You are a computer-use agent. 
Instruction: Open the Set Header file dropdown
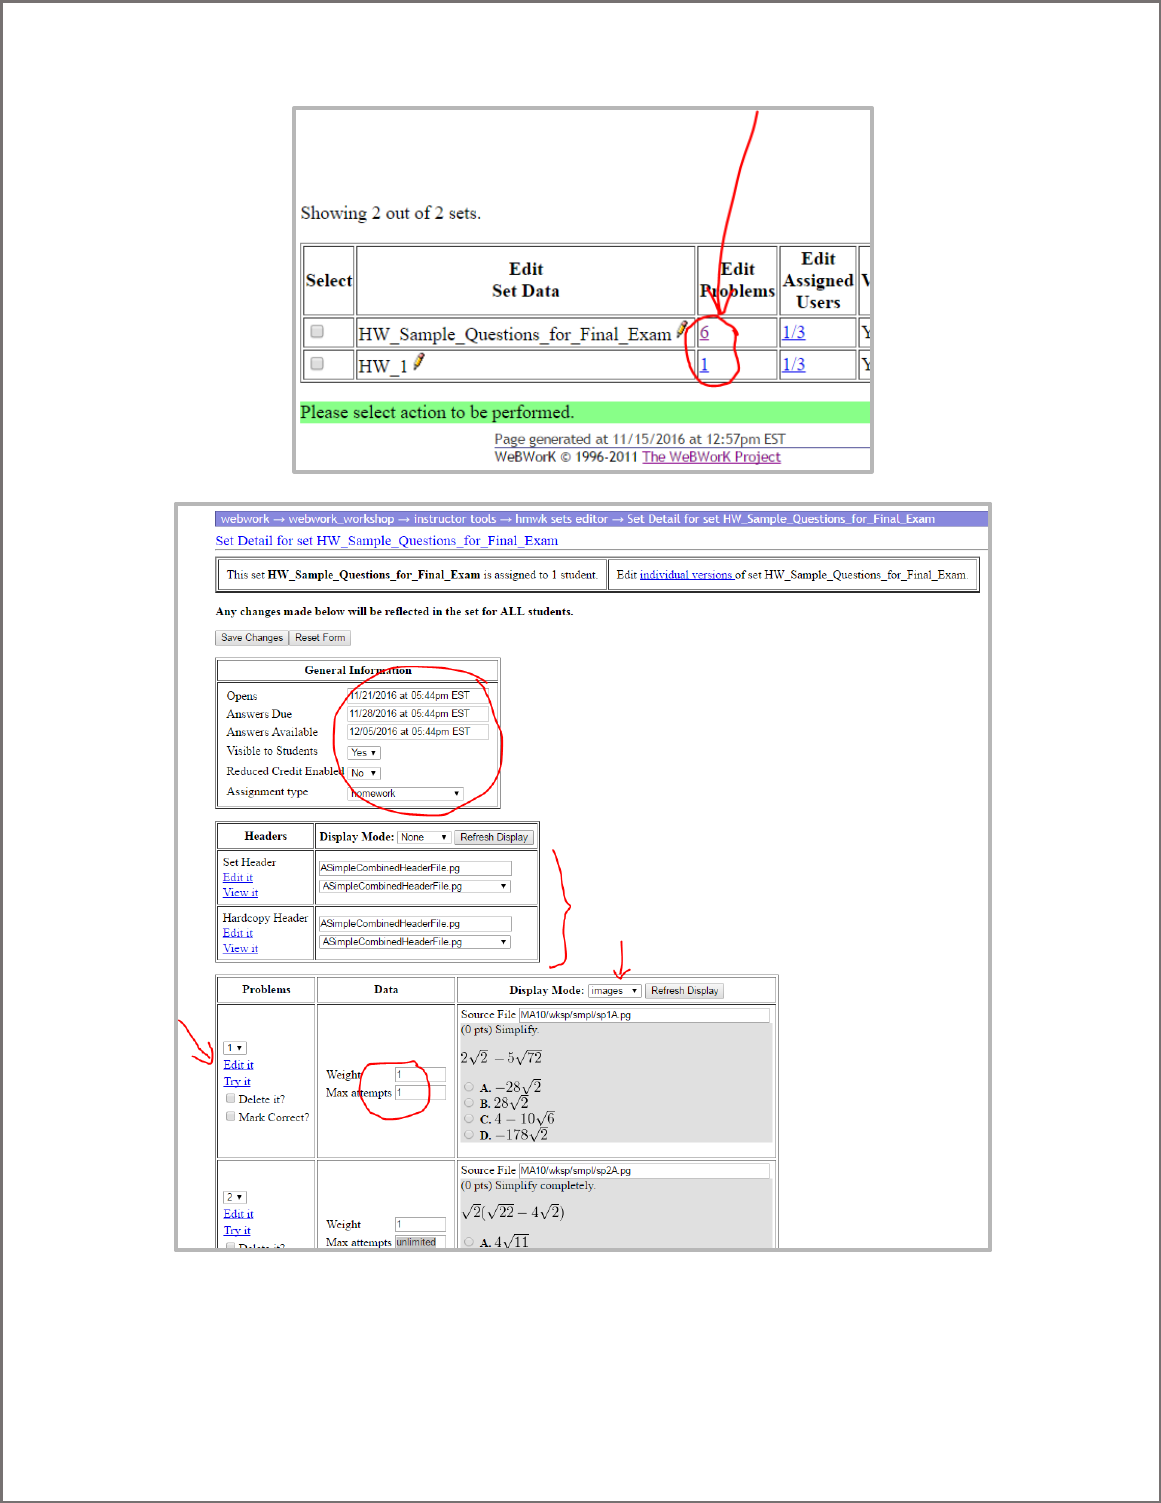click(415, 886)
